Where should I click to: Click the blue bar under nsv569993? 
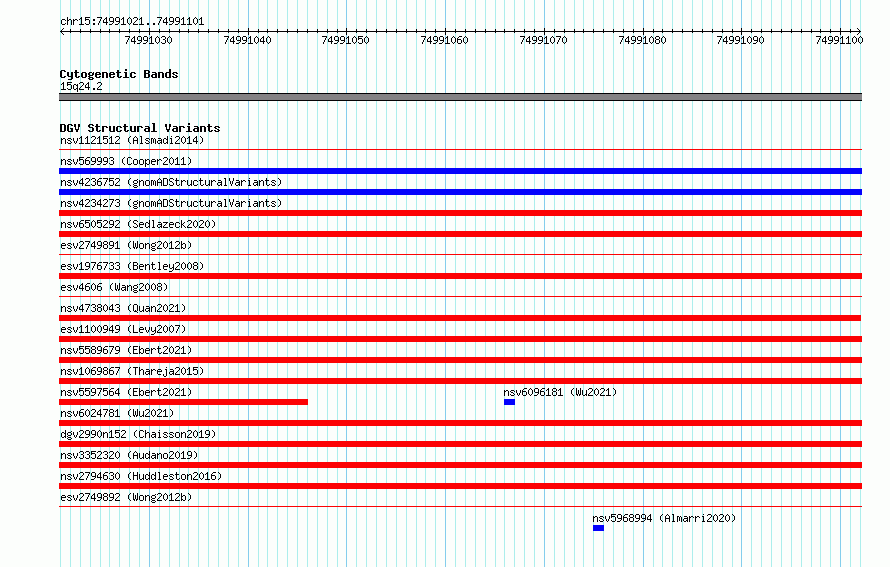pyautogui.click(x=460, y=171)
